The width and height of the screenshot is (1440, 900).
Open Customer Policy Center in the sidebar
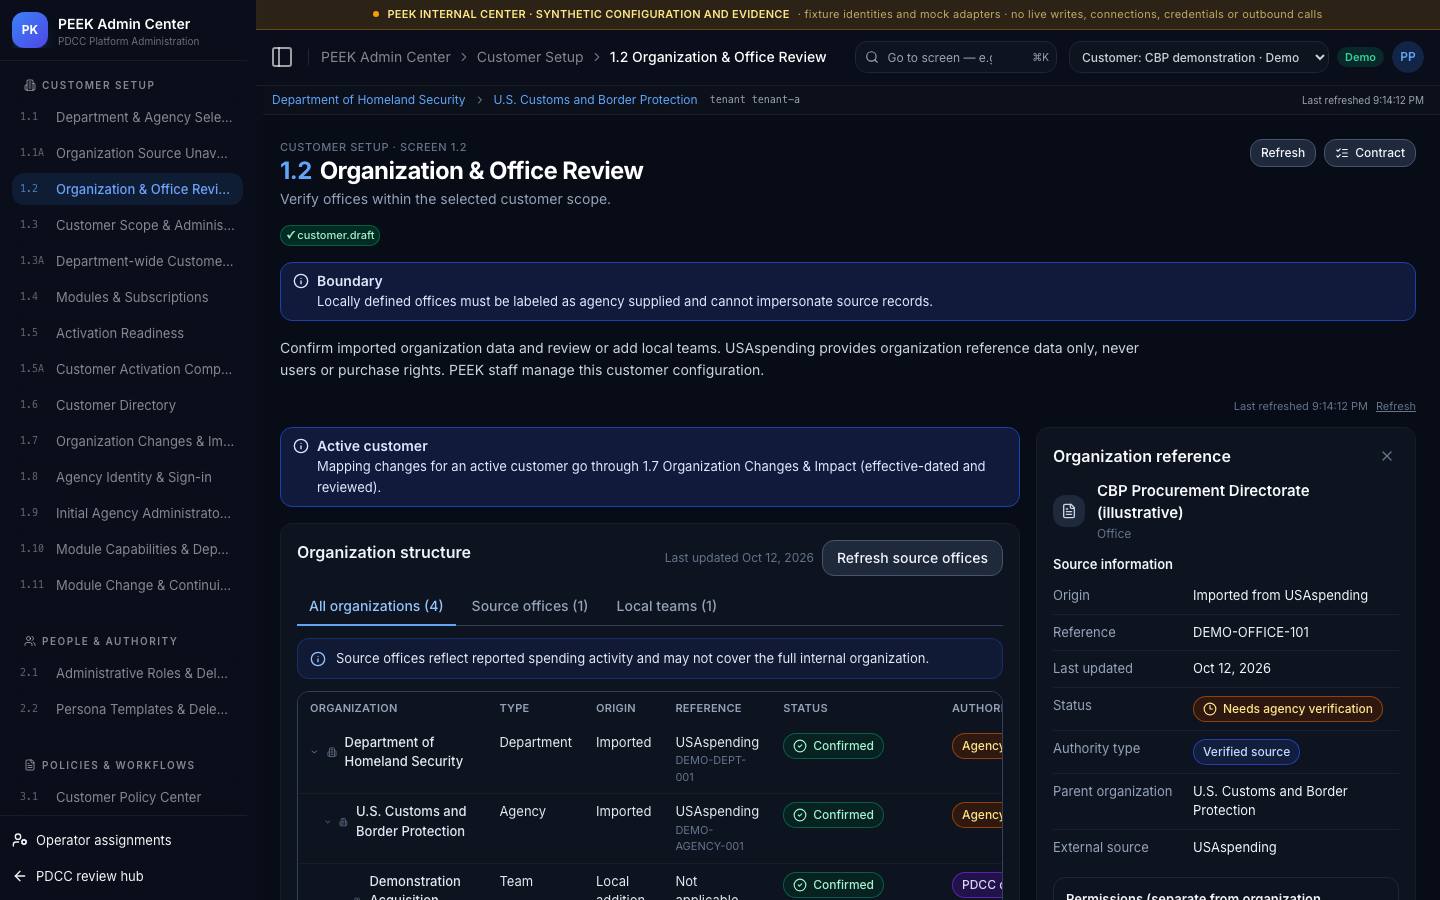tap(127, 797)
